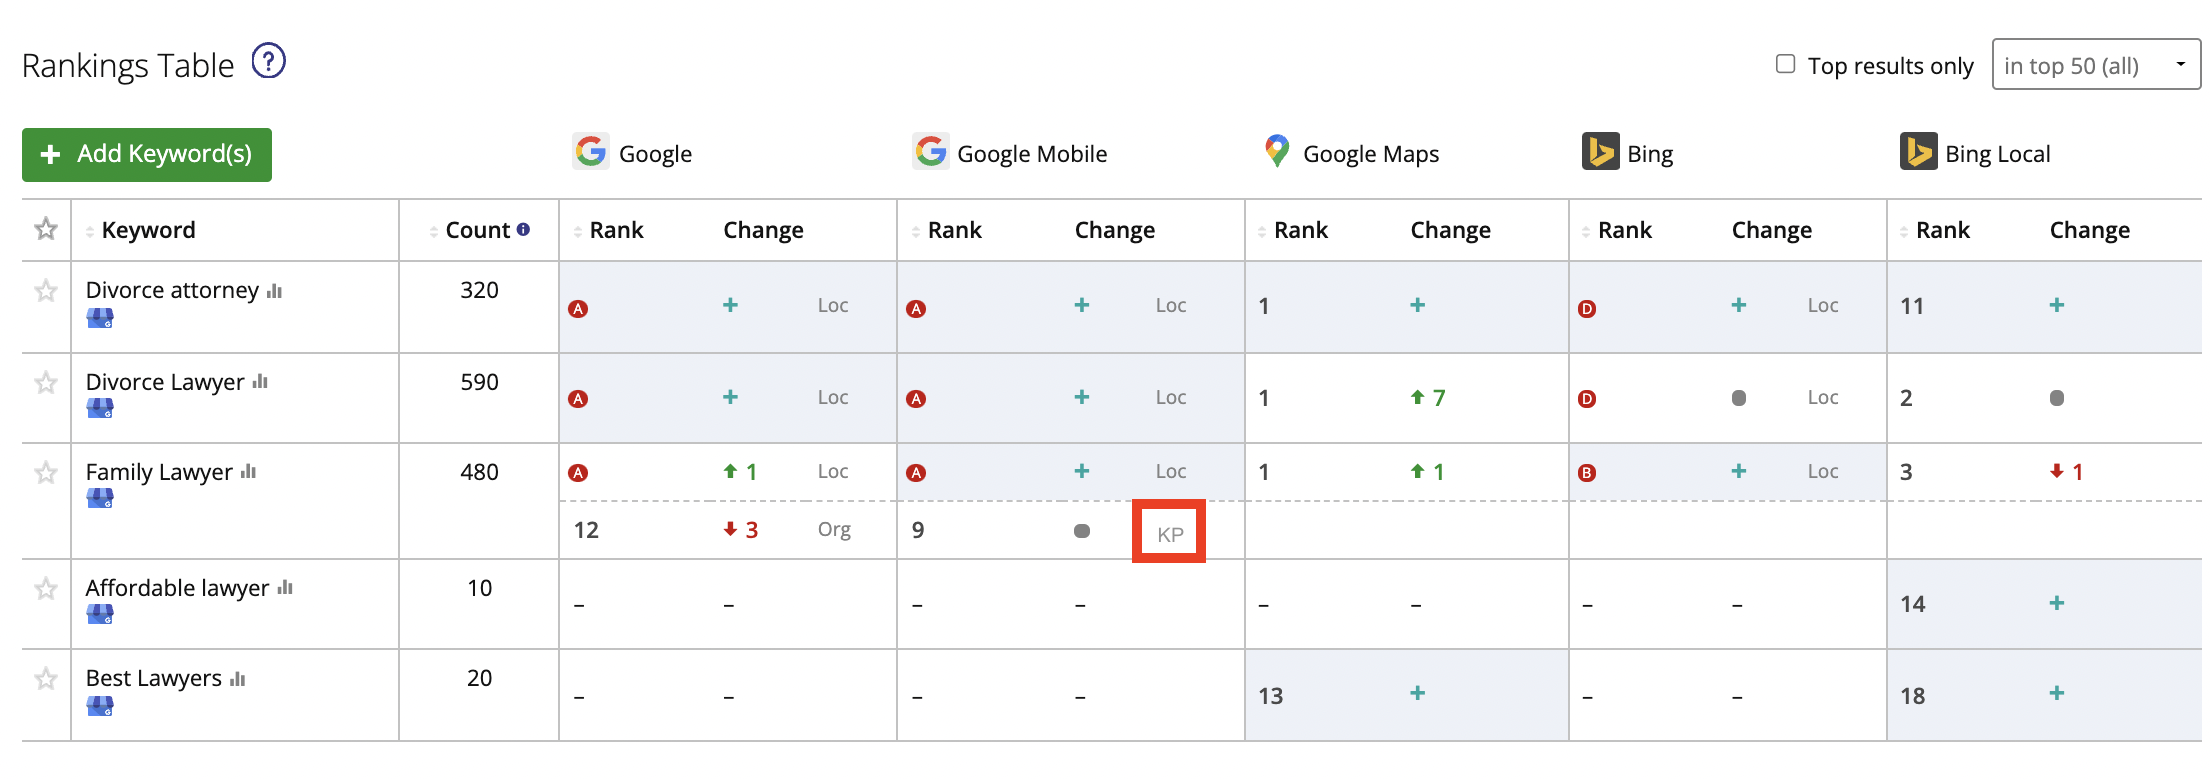
Task: Click the Bing Local engine icon
Action: click(1917, 152)
